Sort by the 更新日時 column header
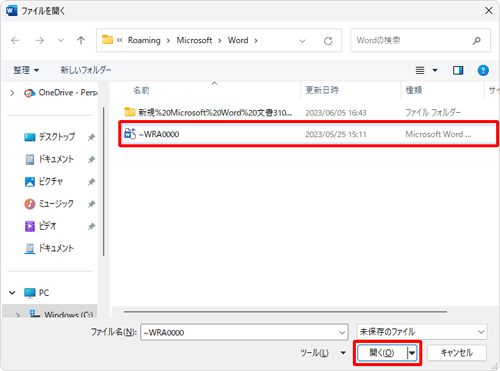This screenshot has width=500, height=371. click(x=322, y=90)
